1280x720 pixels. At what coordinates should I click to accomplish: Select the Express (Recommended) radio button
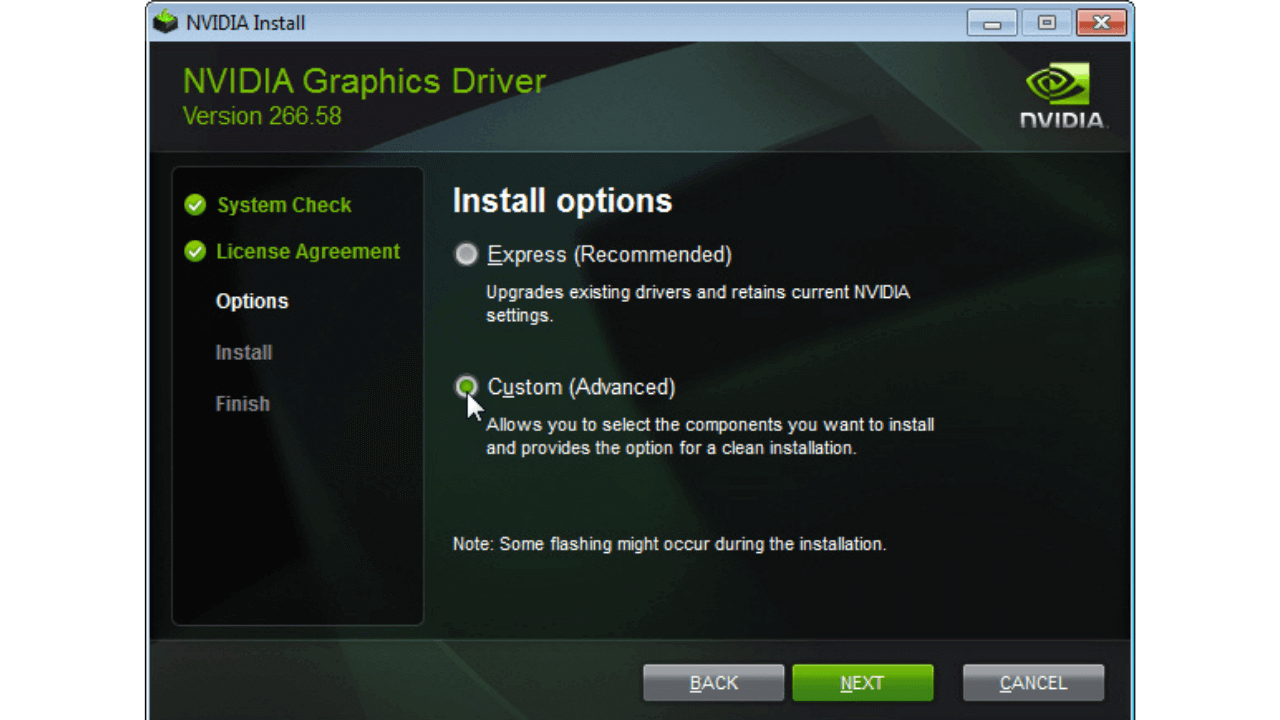(x=466, y=255)
